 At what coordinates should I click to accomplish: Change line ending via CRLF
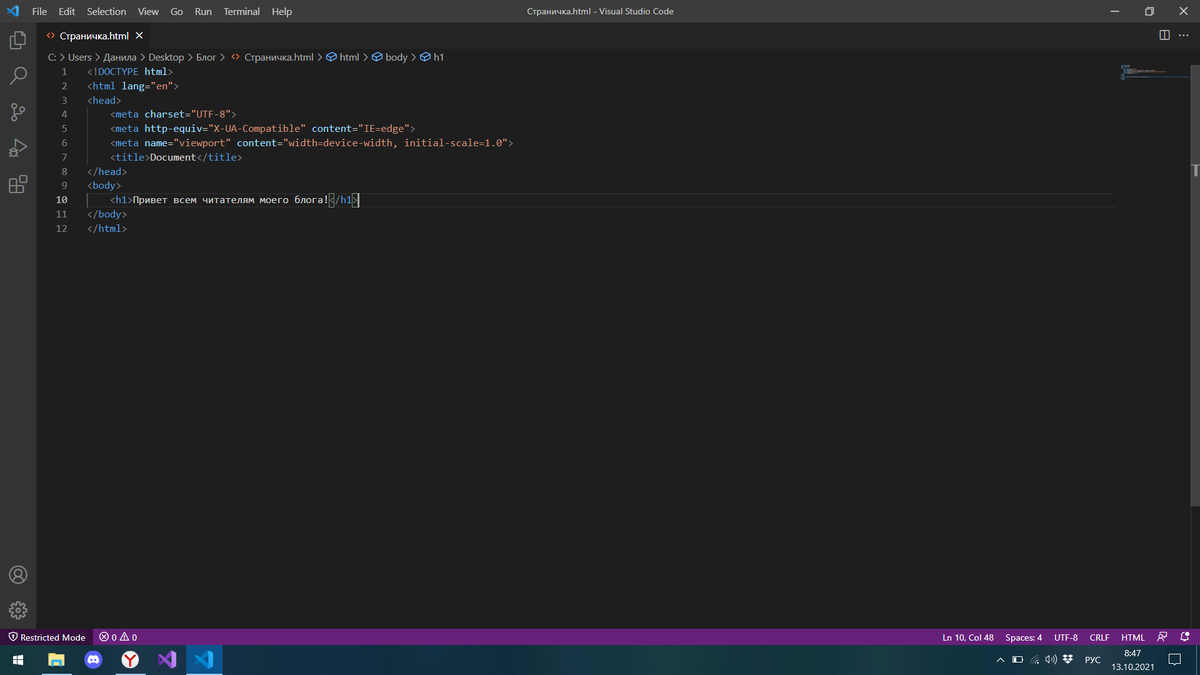point(1099,637)
